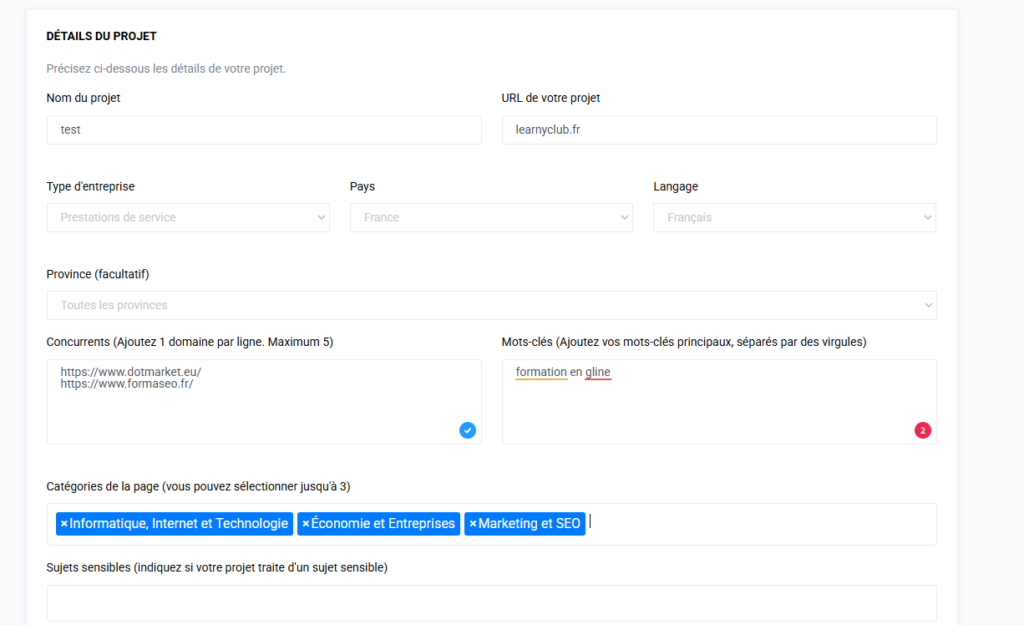Image resolution: width=1024 pixels, height=625 pixels.
Task: Open the Type d'entreprise dropdown
Action: point(188,217)
